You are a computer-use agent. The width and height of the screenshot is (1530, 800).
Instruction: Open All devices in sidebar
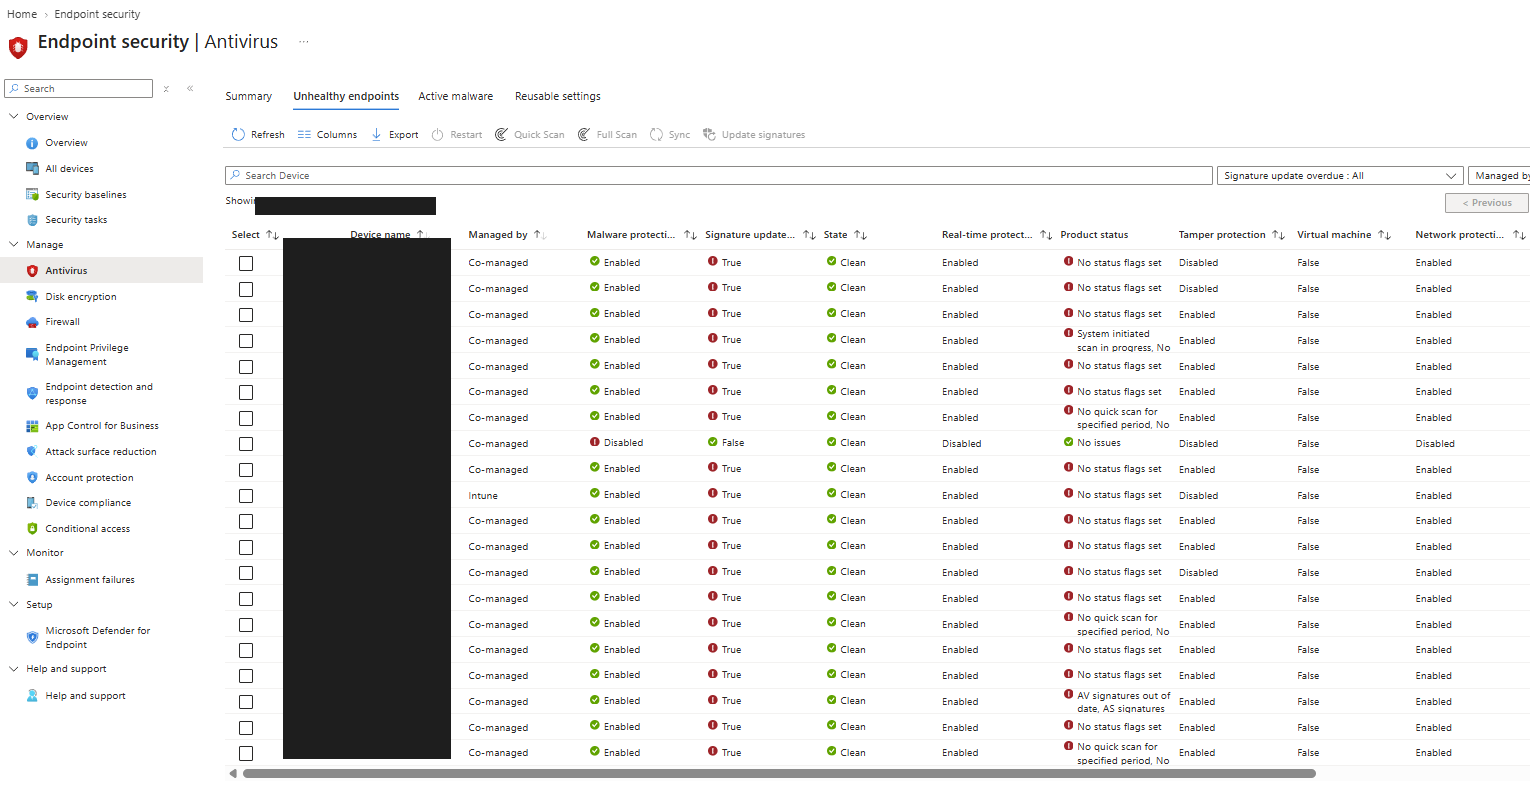(69, 169)
